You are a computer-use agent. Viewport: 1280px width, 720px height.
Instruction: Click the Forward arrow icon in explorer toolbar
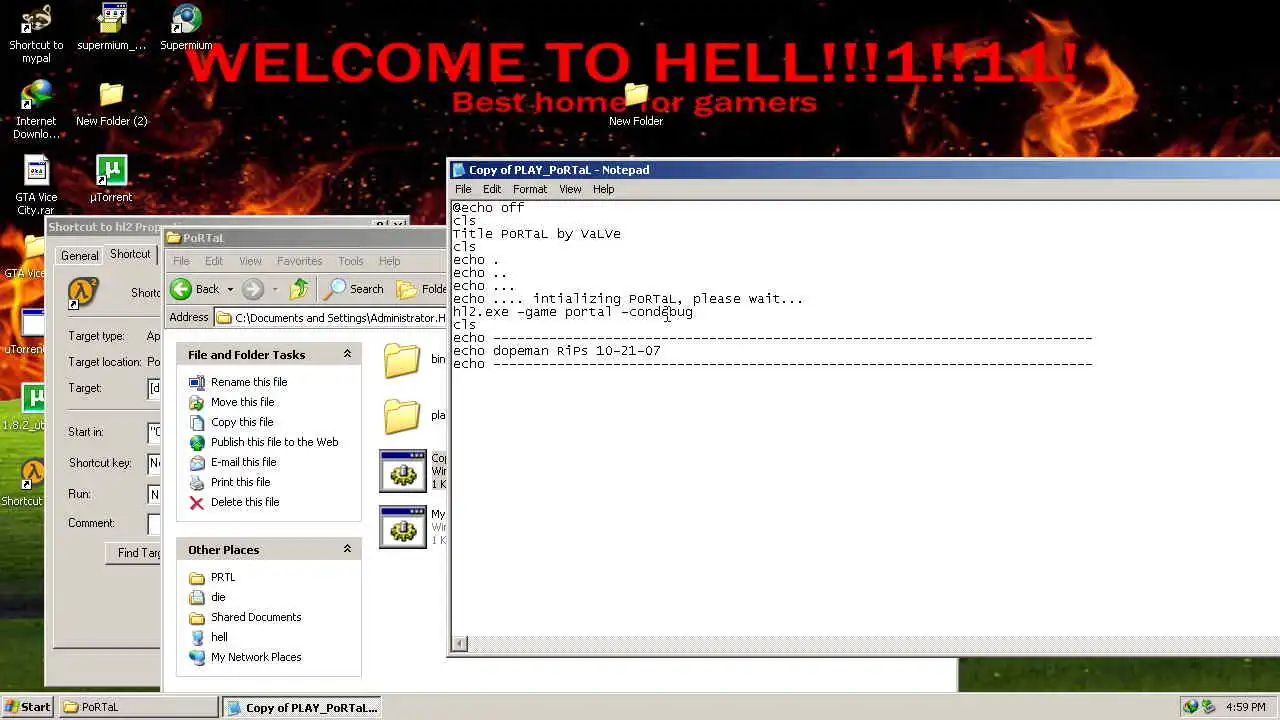coord(253,289)
